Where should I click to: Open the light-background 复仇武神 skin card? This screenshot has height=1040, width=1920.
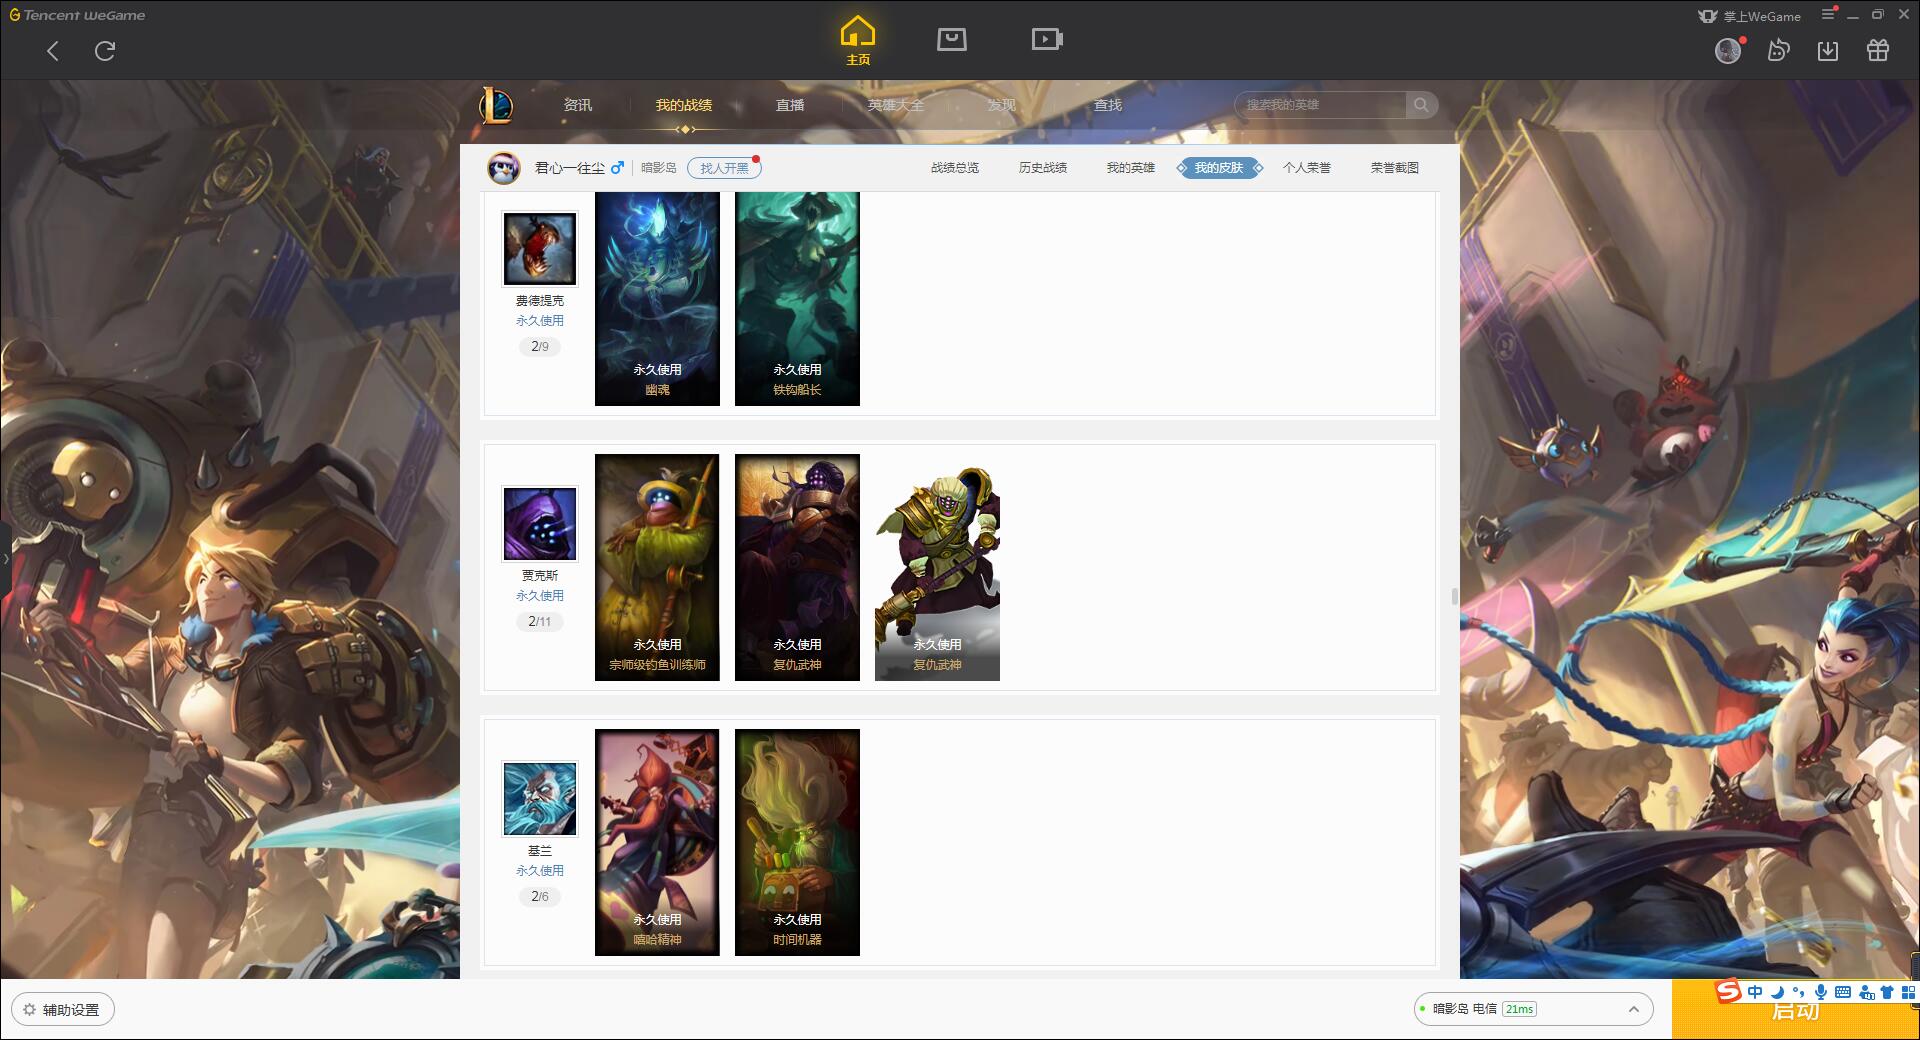click(937, 567)
